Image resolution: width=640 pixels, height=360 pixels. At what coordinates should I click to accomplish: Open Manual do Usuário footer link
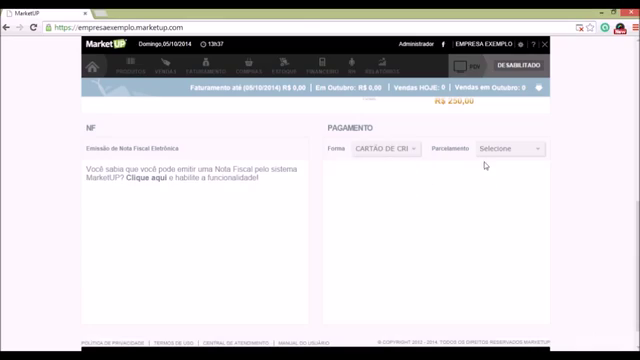pyautogui.click(x=304, y=343)
